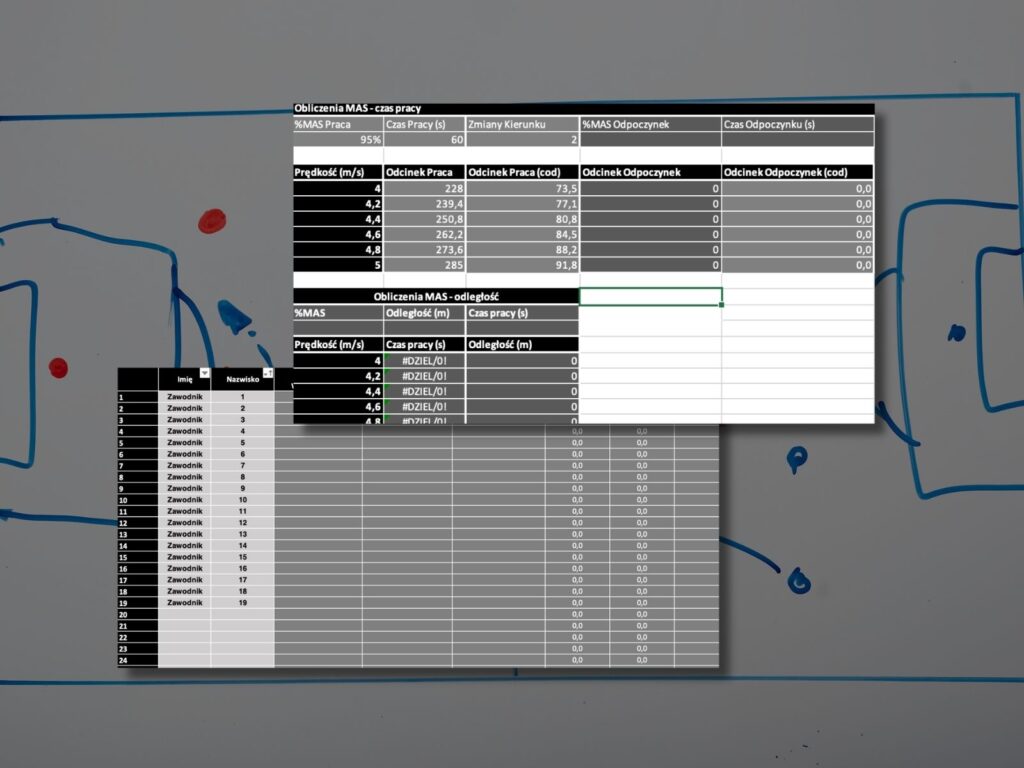Image resolution: width=1024 pixels, height=768 pixels.
Task: Click the Obliczenia MAS - odległość header
Action: coord(436,296)
